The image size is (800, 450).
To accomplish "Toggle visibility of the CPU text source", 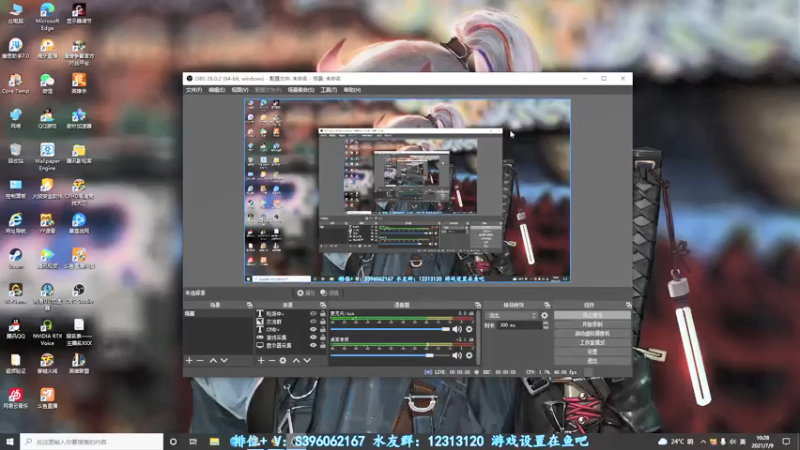I will tap(313, 330).
